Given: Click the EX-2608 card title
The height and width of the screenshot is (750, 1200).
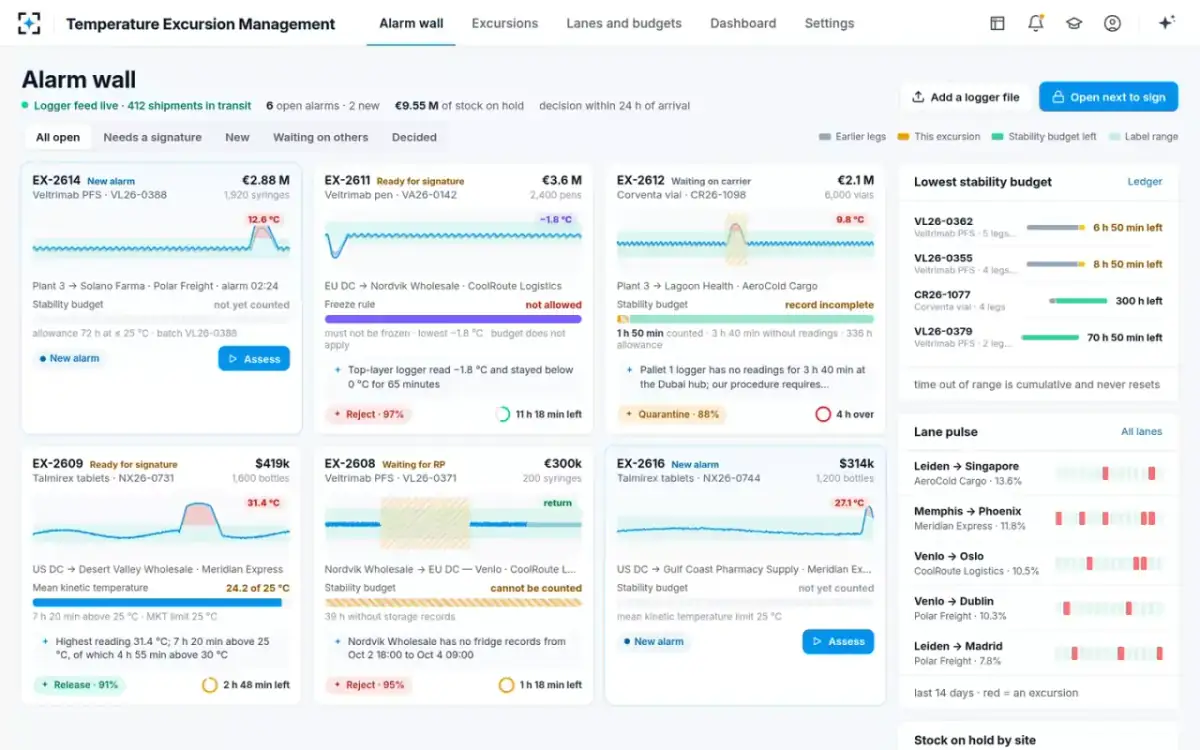Looking at the screenshot, I should pos(350,464).
